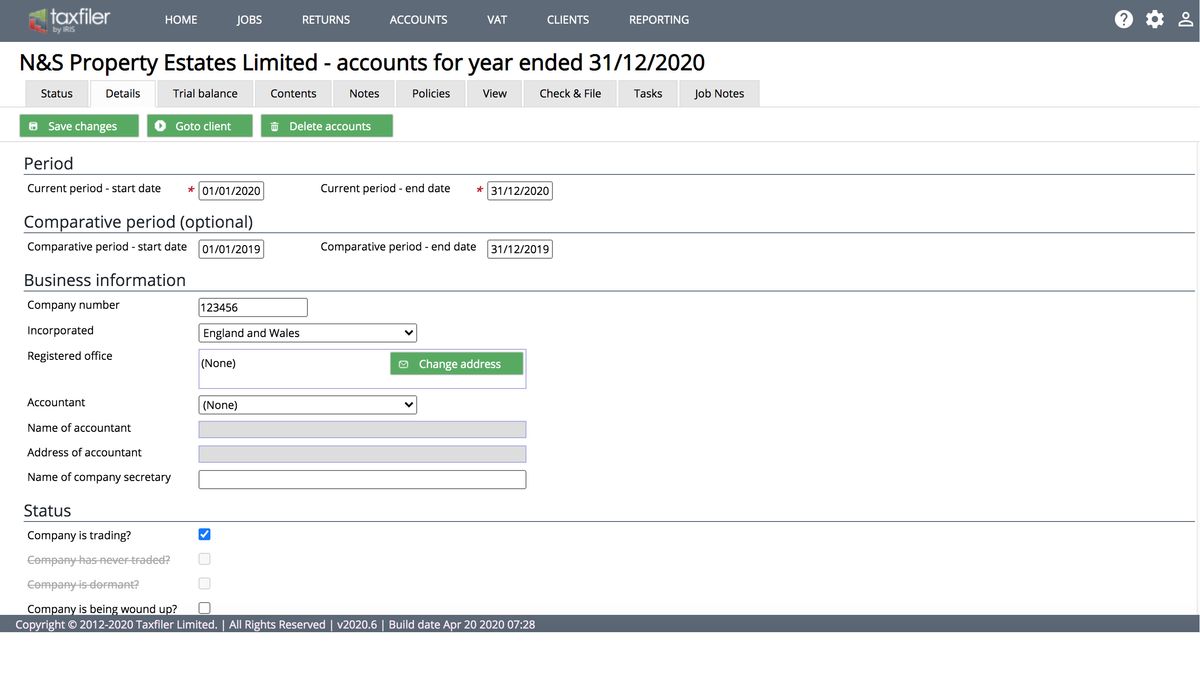The height and width of the screenshot is (675, 1200).
Task: Click the trash icon on Delete accounts
Action: point(274,126)
